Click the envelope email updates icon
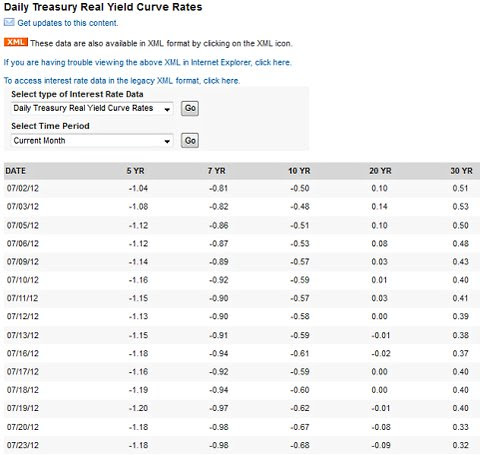Viewport: 480px width, 455px height. 9,22
